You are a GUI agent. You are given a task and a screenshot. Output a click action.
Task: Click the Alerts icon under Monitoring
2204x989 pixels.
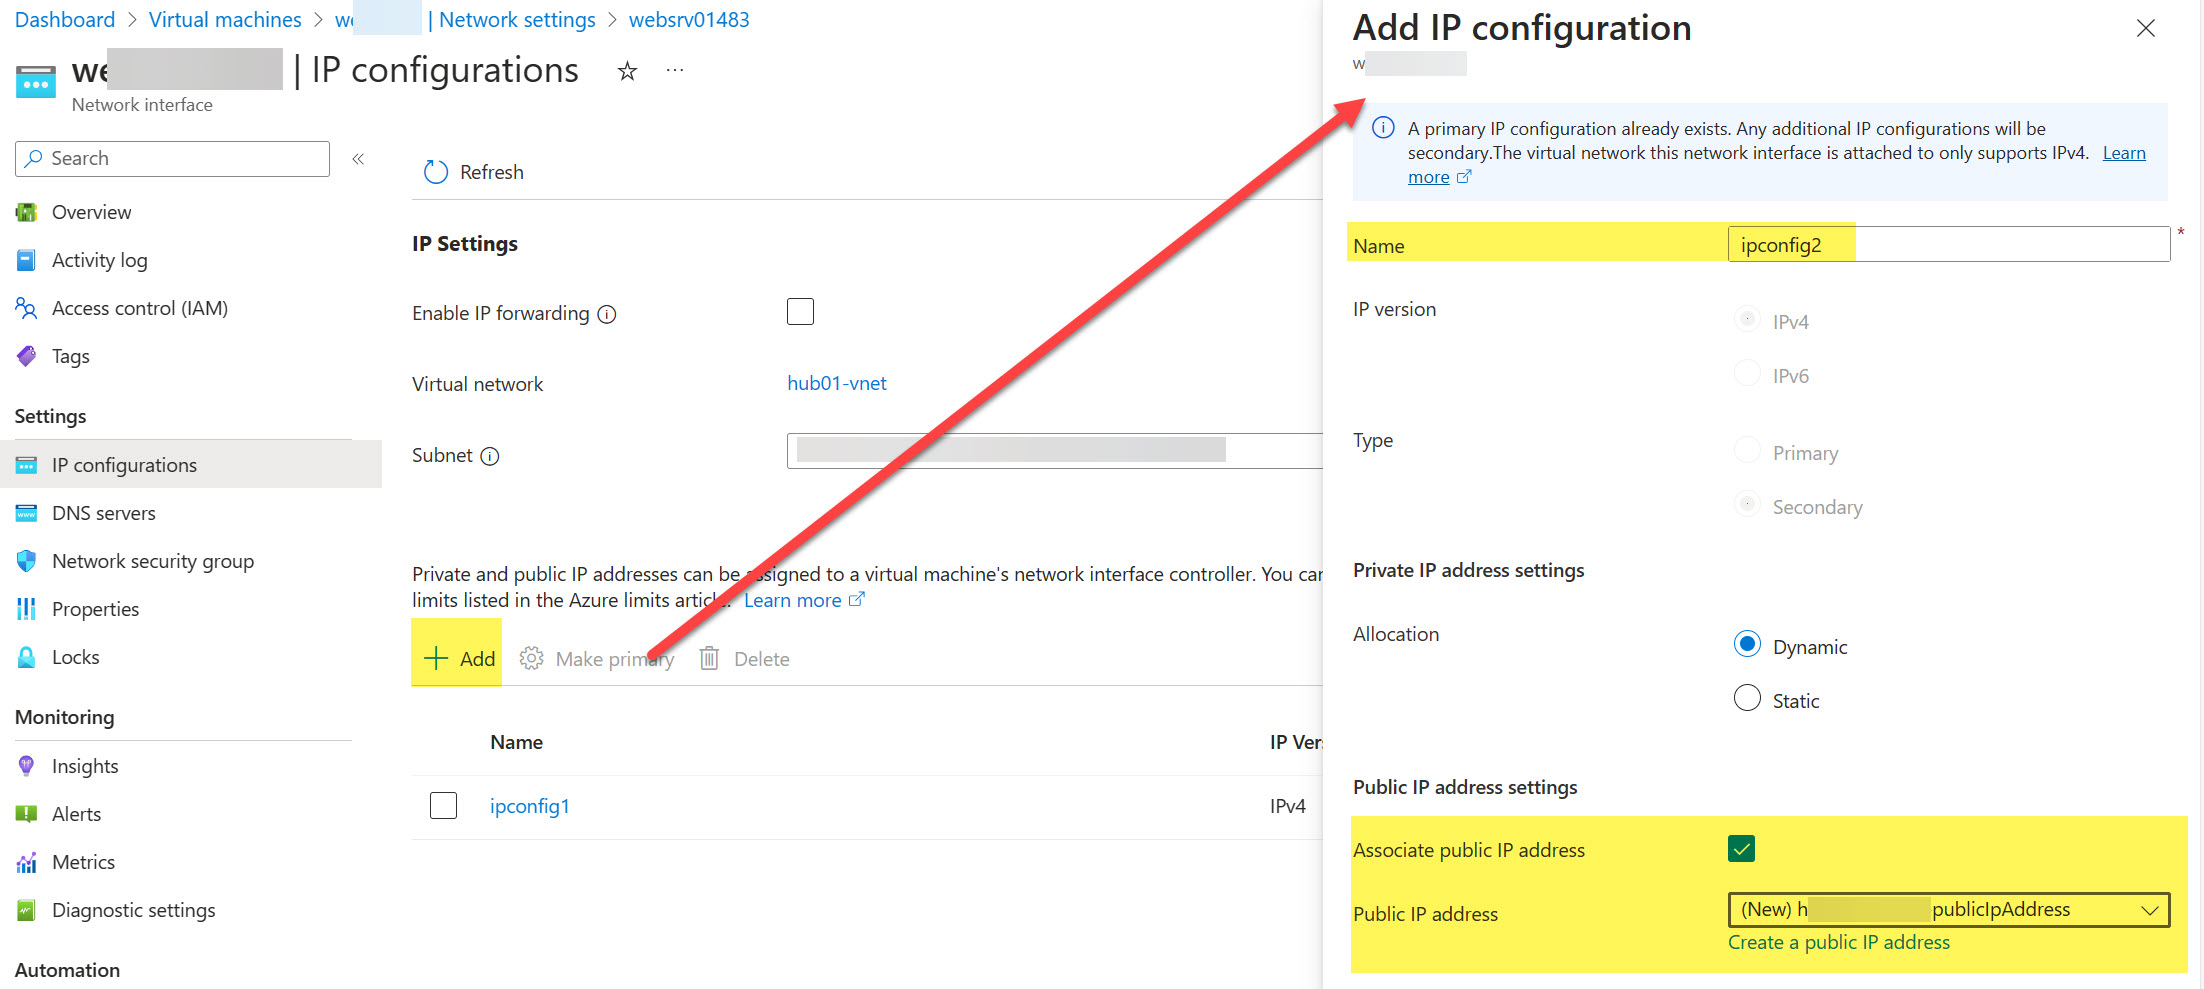(25, 813)
